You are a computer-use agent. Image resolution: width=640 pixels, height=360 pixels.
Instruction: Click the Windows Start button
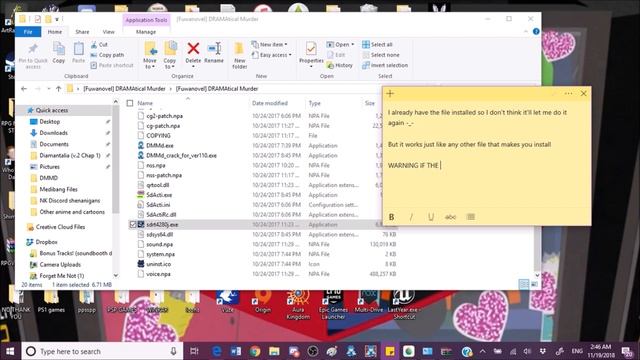point(10,351)
